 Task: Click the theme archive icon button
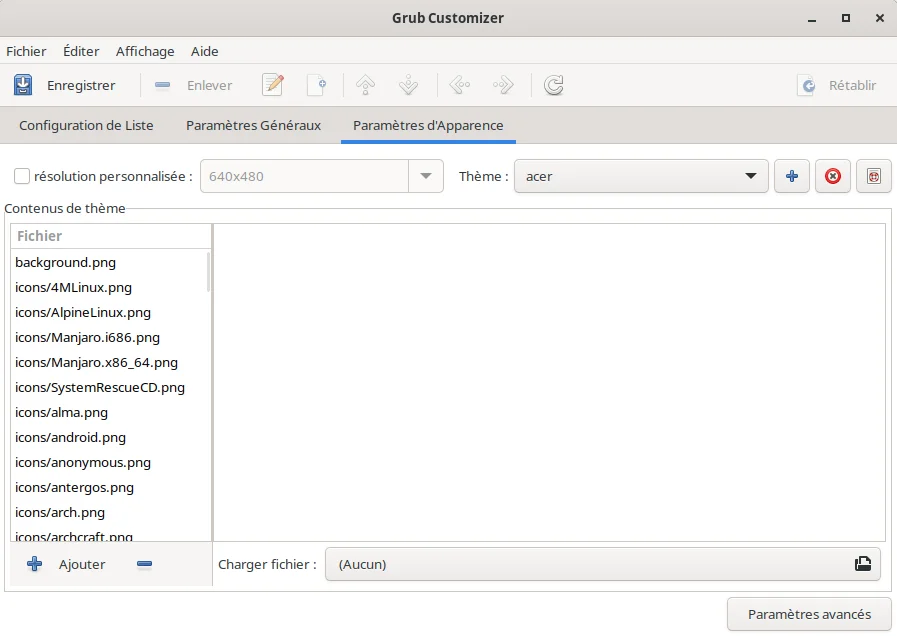tap(874, 176)
